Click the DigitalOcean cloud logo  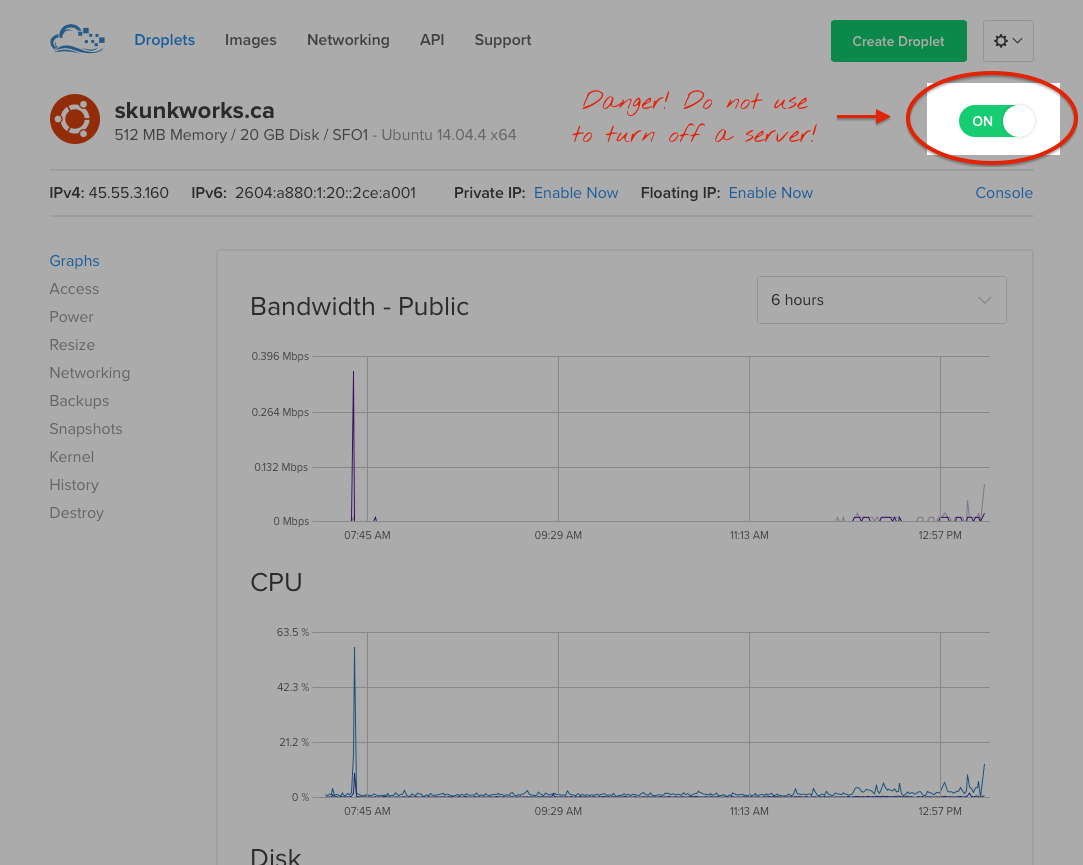click(77, 39)
